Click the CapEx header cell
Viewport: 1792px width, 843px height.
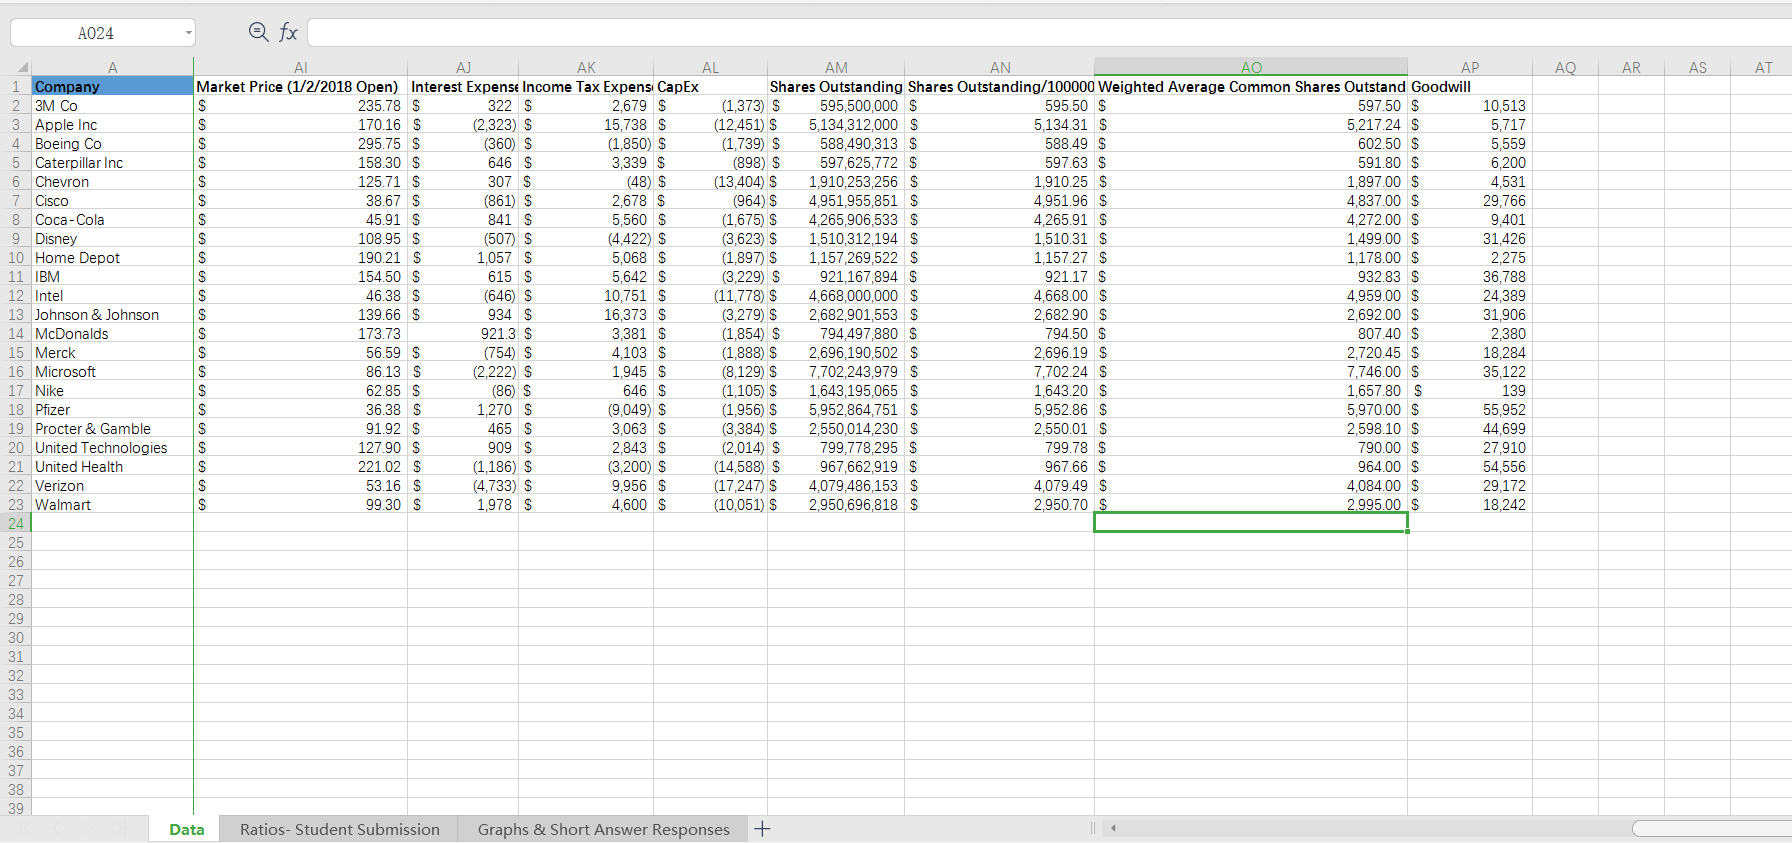pyautogui.click(x=710, y=87)
